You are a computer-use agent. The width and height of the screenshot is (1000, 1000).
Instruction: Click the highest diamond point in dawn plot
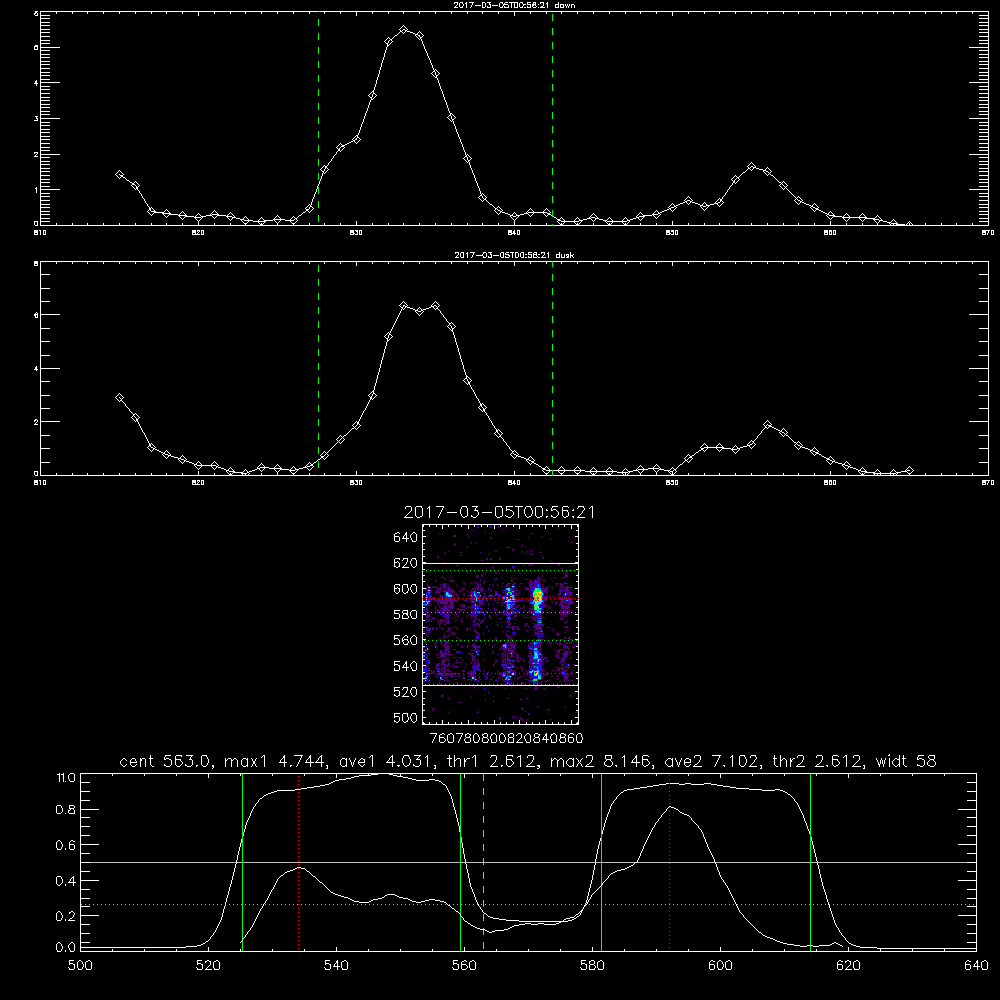pos(404,30)
